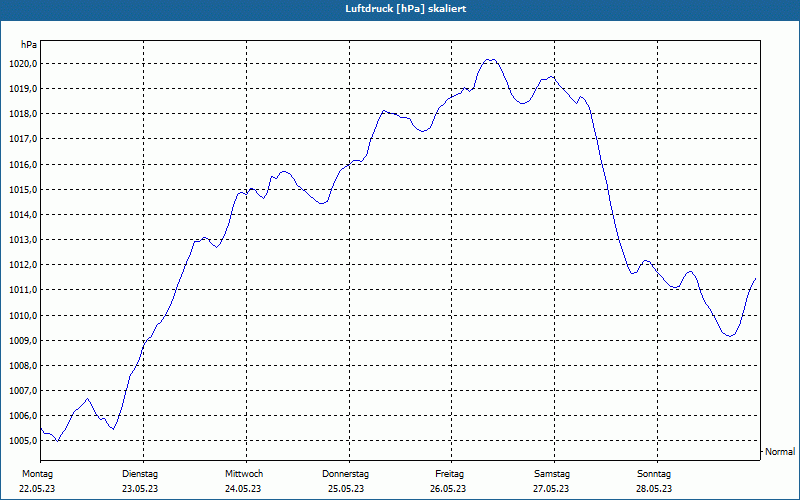Select the 1014,0 axis value
The width and height of the screenshot is (800, 500).
(23, 214)
